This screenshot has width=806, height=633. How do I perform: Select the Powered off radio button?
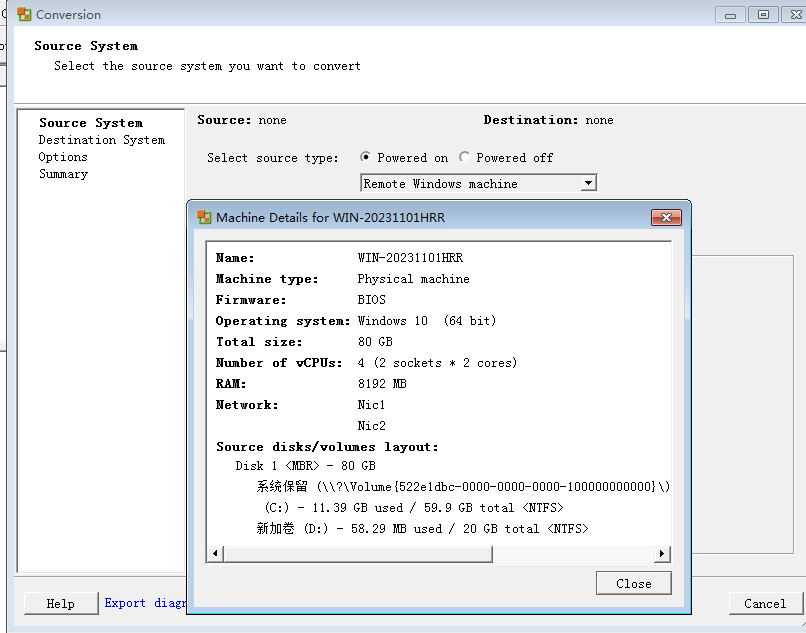pos(463,157)
